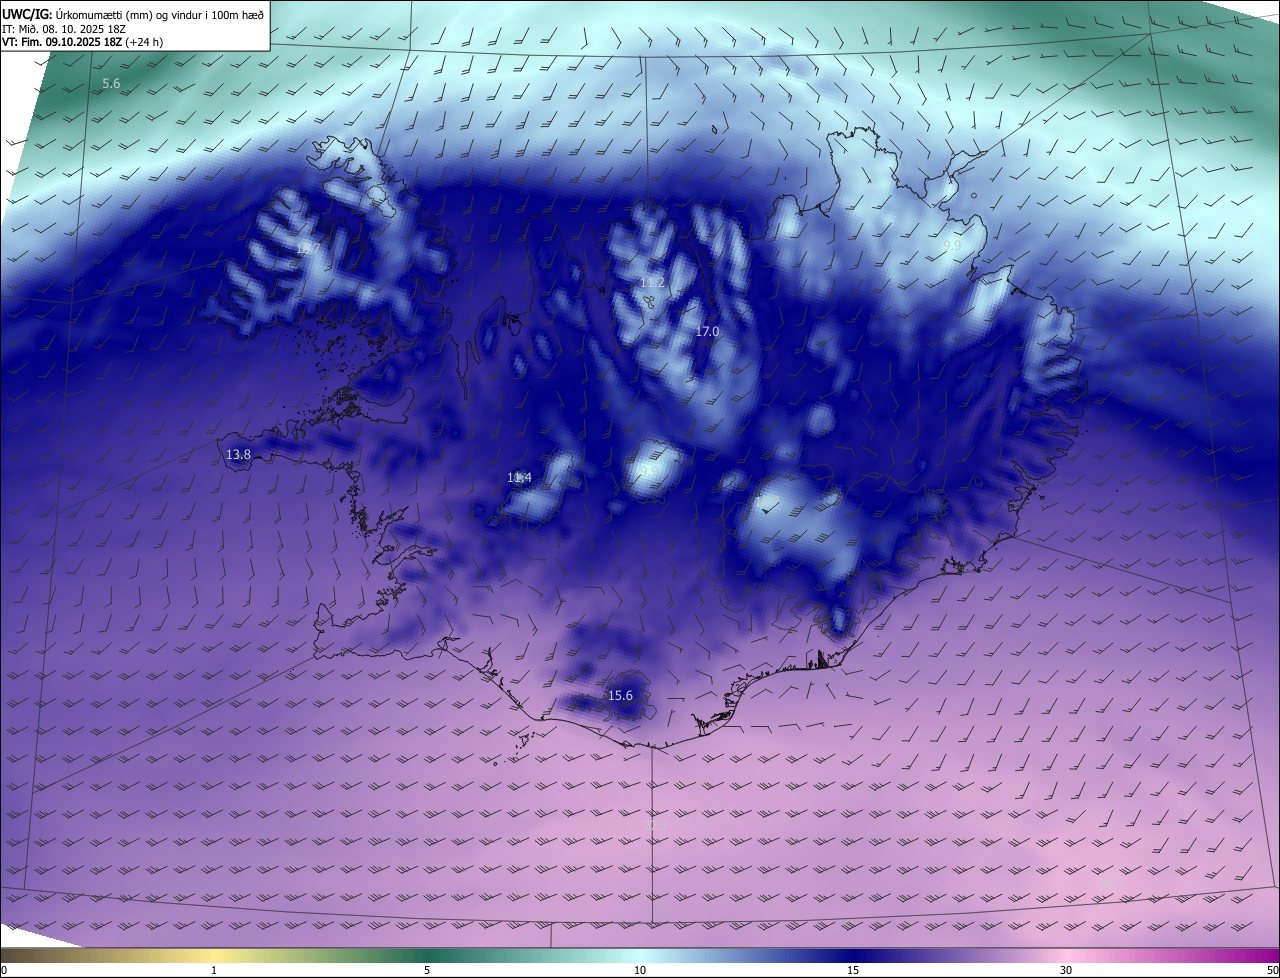Click the color scale tick label '15'
The image size is (1280, 978).
[853, 970]
